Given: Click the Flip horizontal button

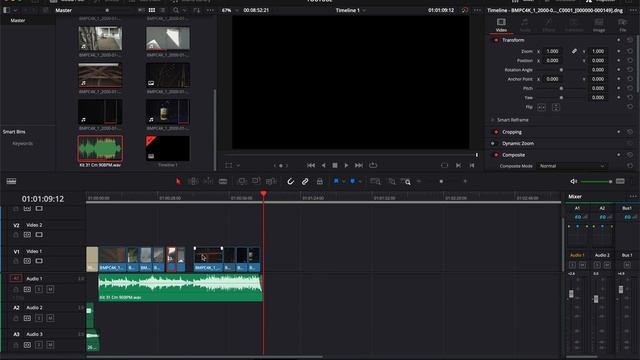Looking at the screenshot, I should tap(541, 107).
